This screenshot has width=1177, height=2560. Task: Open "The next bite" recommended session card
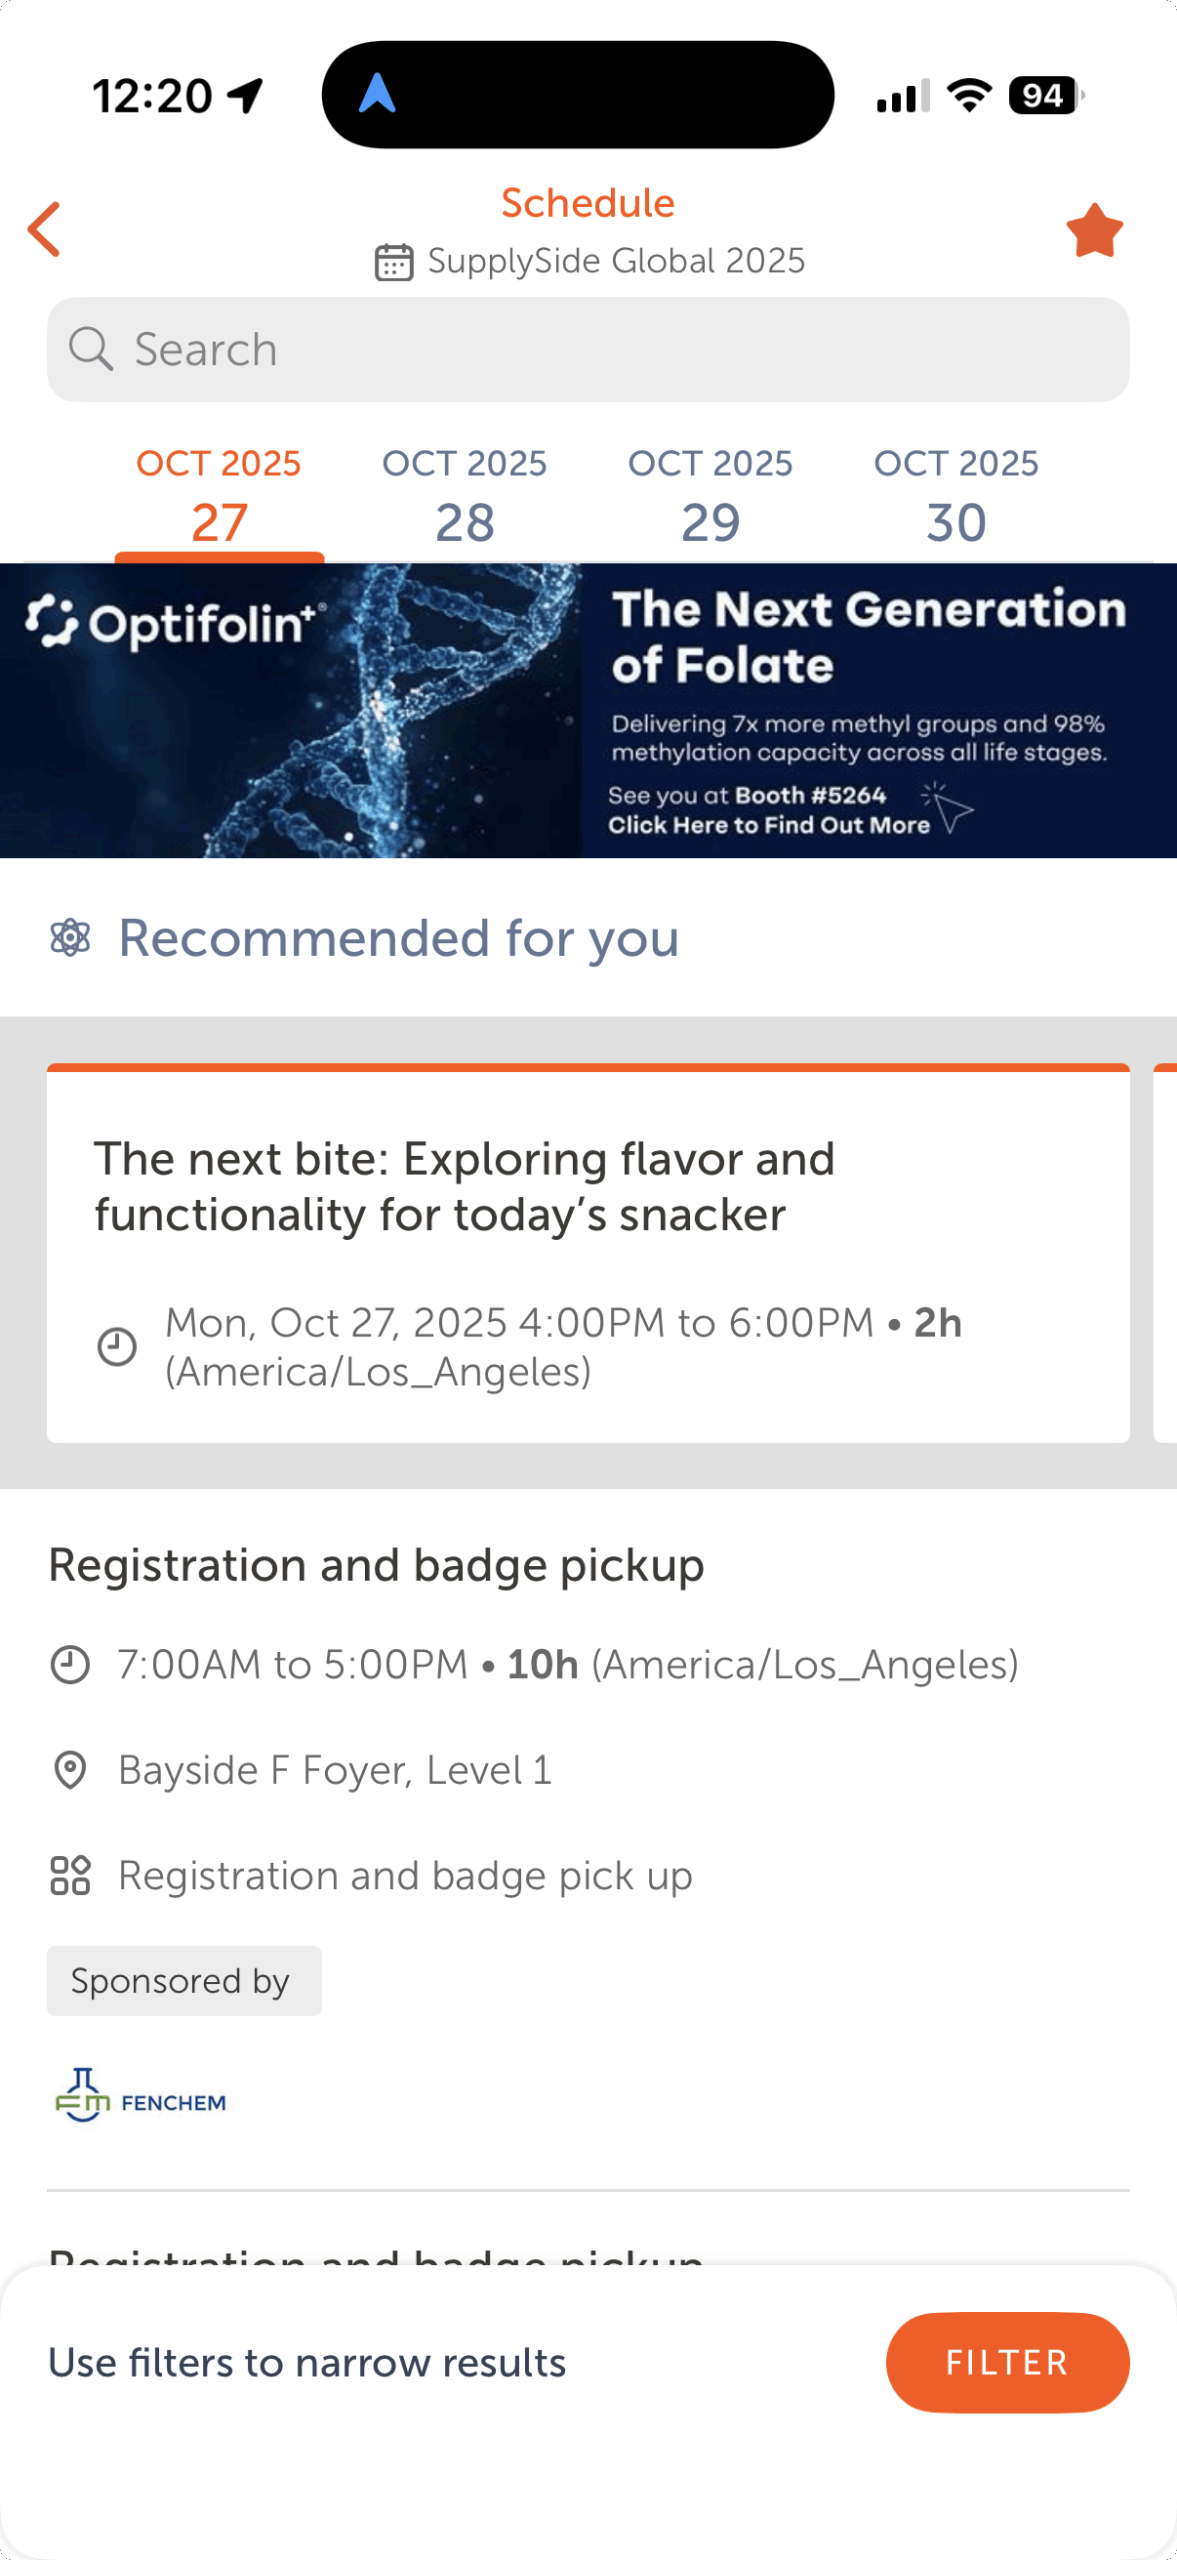[588, 1255]
